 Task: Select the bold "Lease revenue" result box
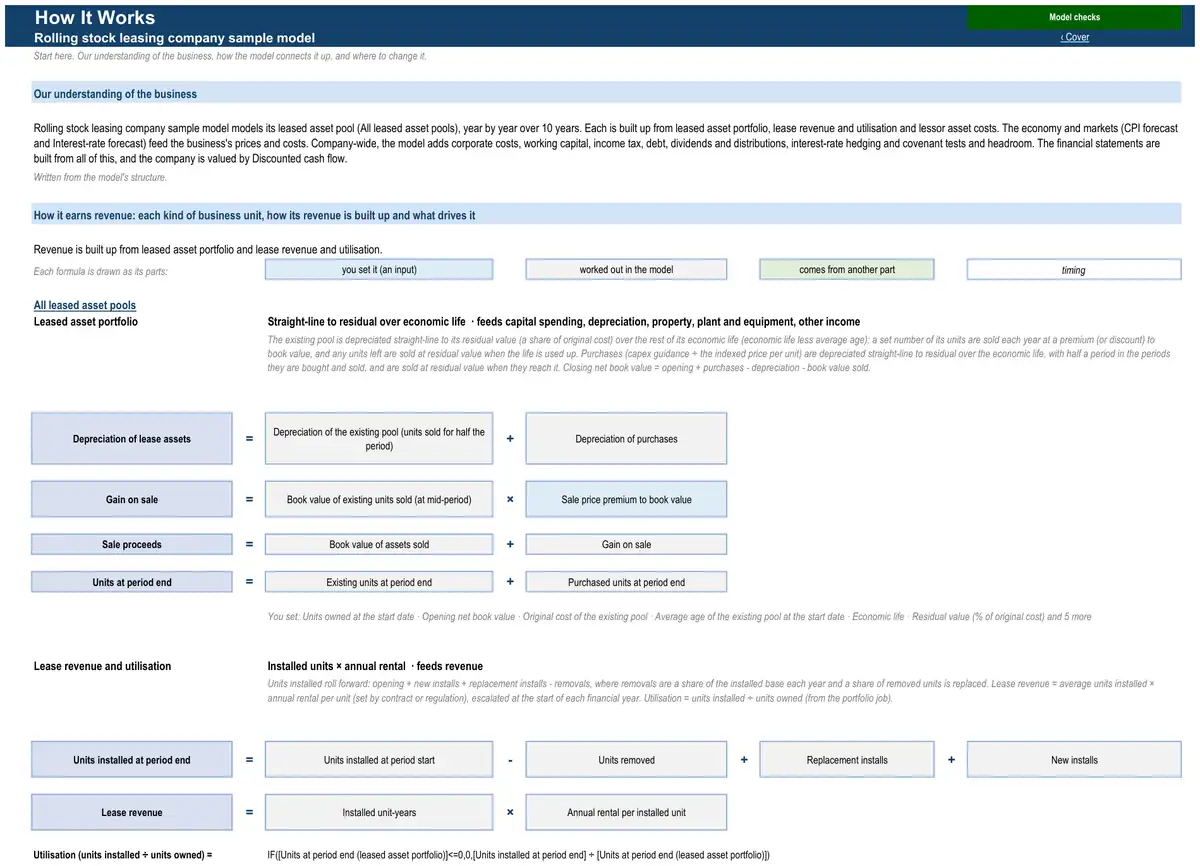point(132,812)
